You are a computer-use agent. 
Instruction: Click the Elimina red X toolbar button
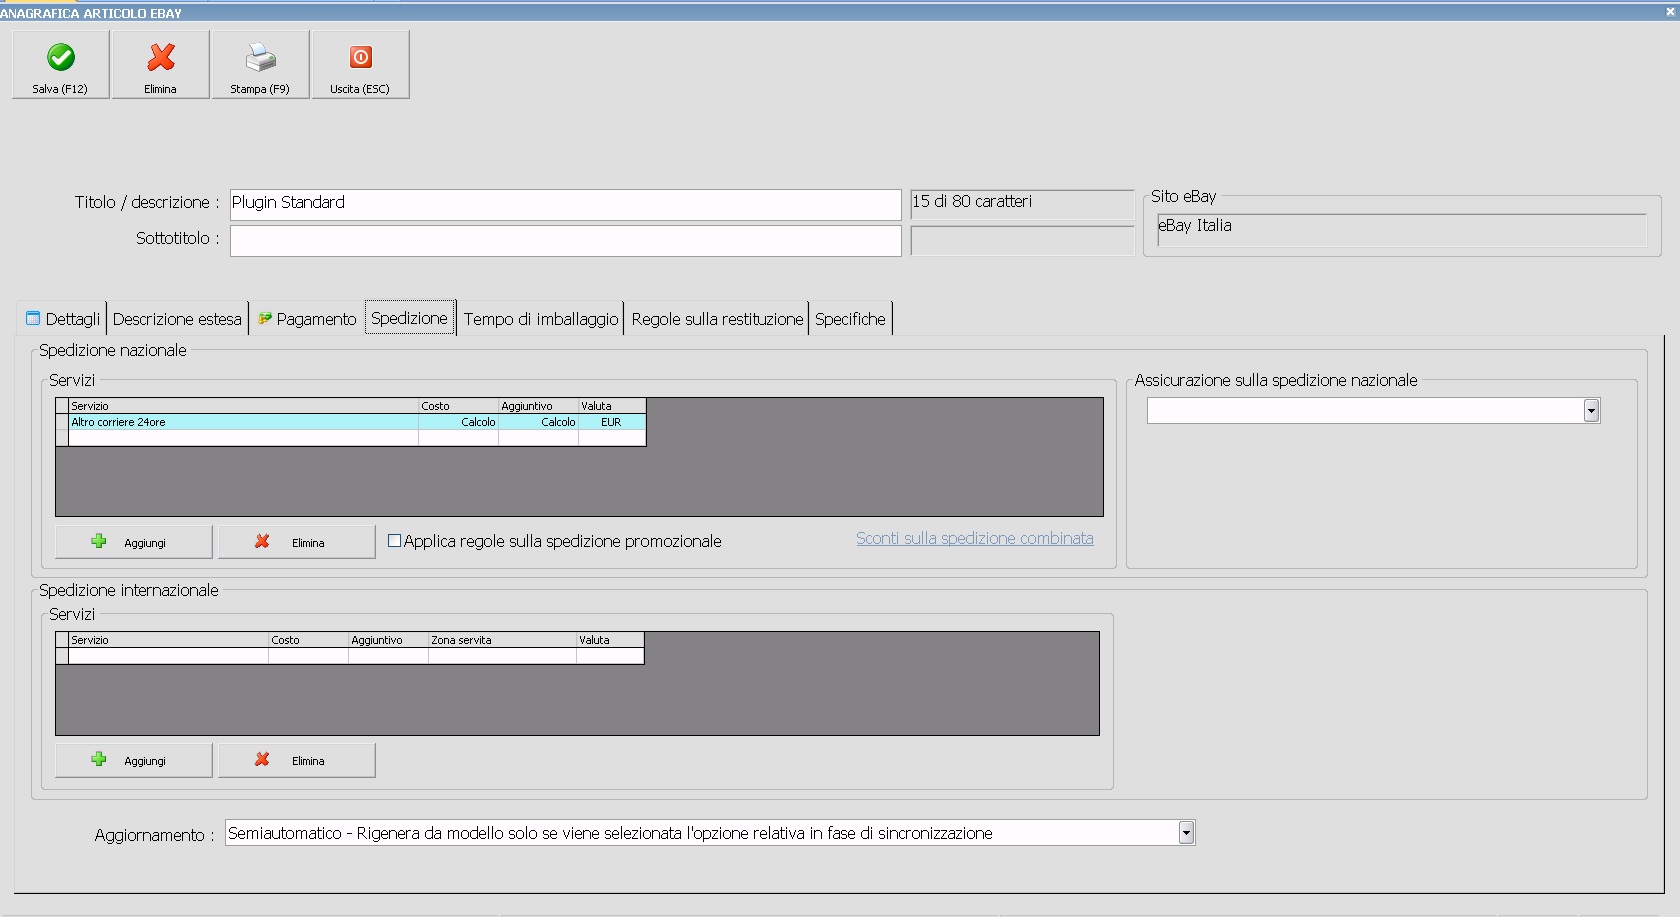point(160,64)
